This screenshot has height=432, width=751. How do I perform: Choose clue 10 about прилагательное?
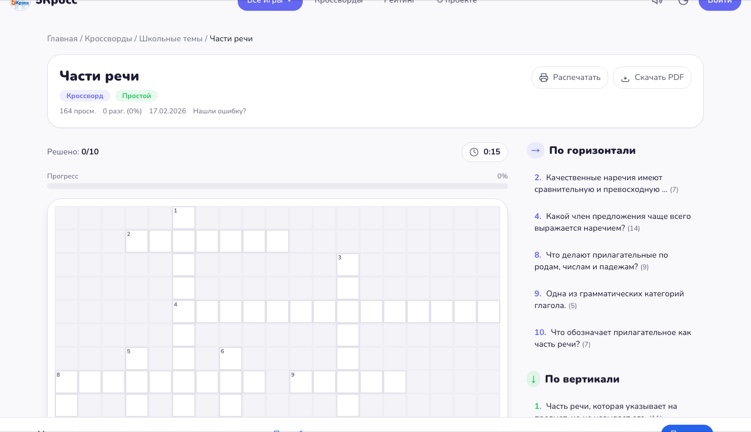tap(613, 338)
